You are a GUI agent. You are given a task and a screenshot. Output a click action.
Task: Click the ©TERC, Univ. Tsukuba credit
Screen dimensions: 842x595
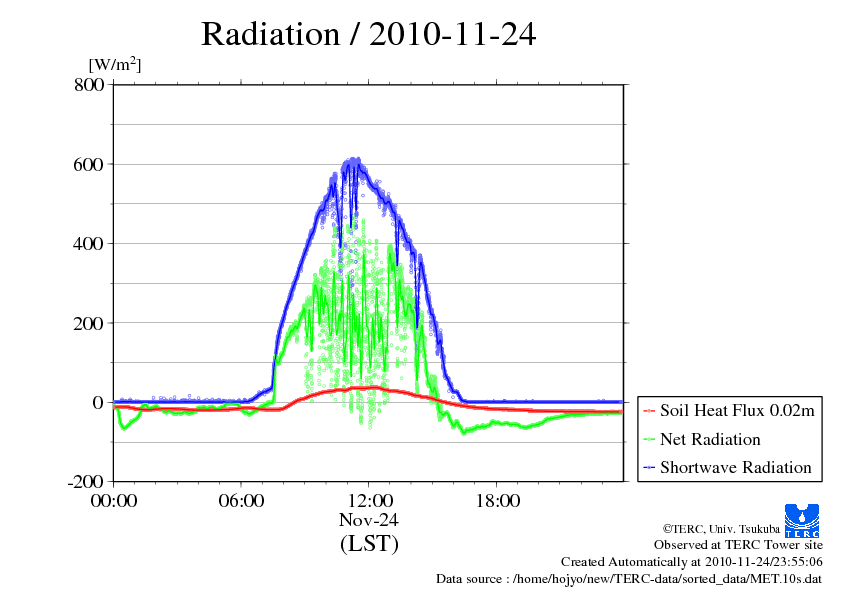tap(721, 529)
